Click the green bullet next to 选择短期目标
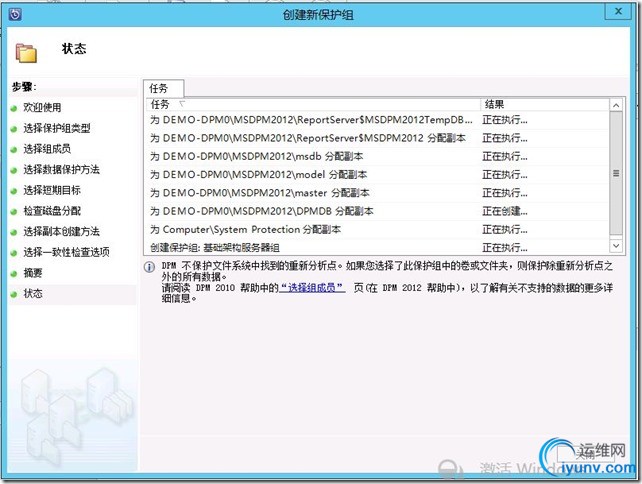Image resolution: width=642 pixels, height=484 pixels. [x=14, y=191]
